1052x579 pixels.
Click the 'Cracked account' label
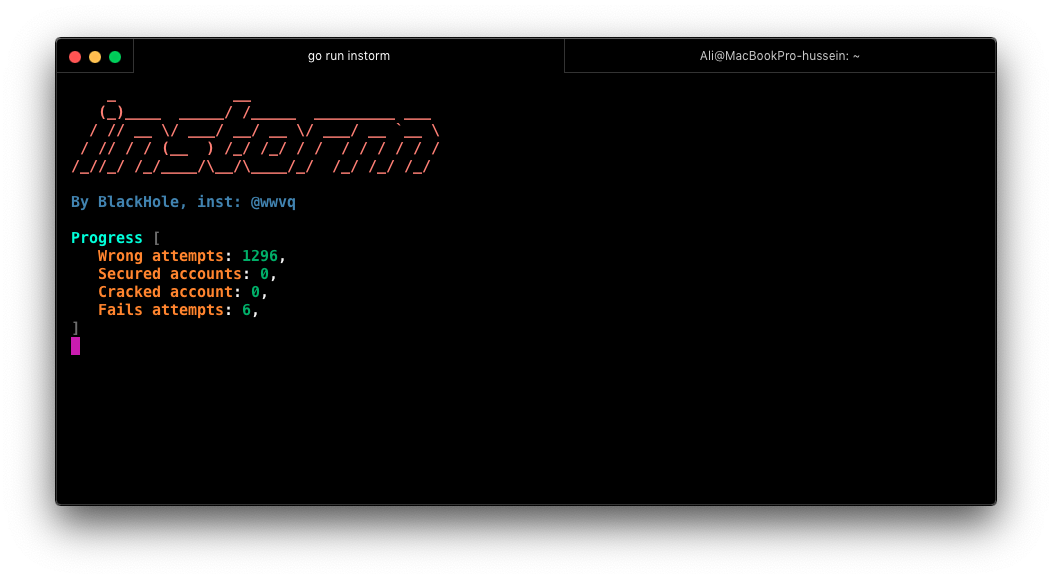(165, 292)
